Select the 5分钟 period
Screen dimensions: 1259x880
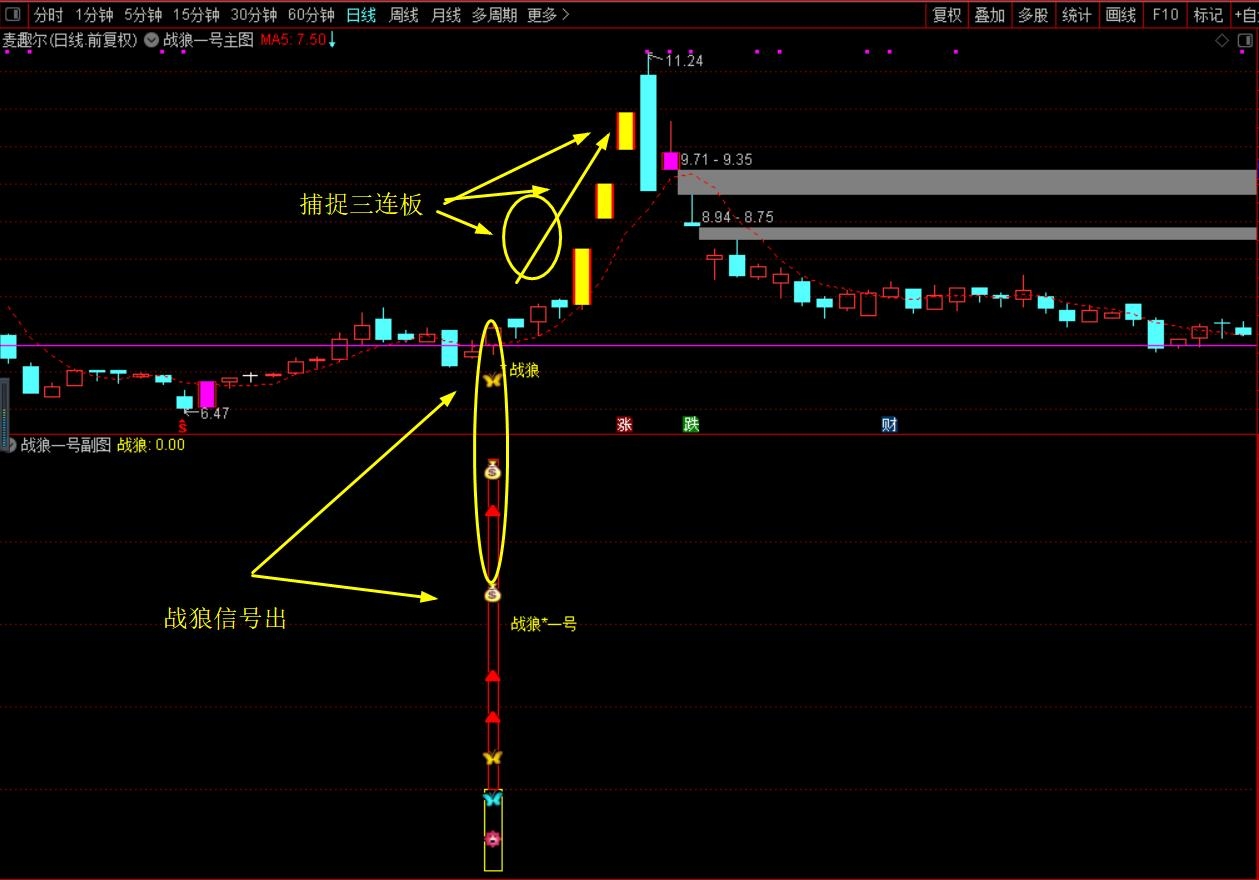click(x=143, y=15)
